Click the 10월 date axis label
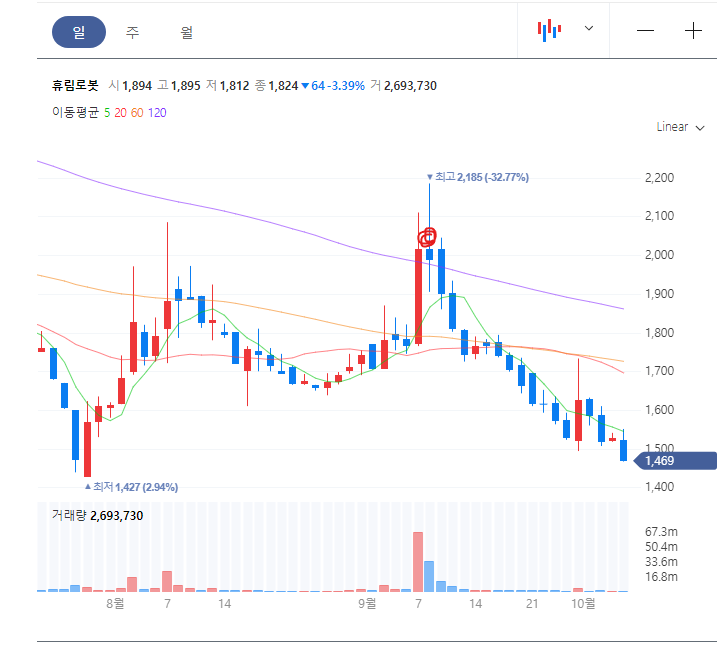 [583, 603]
